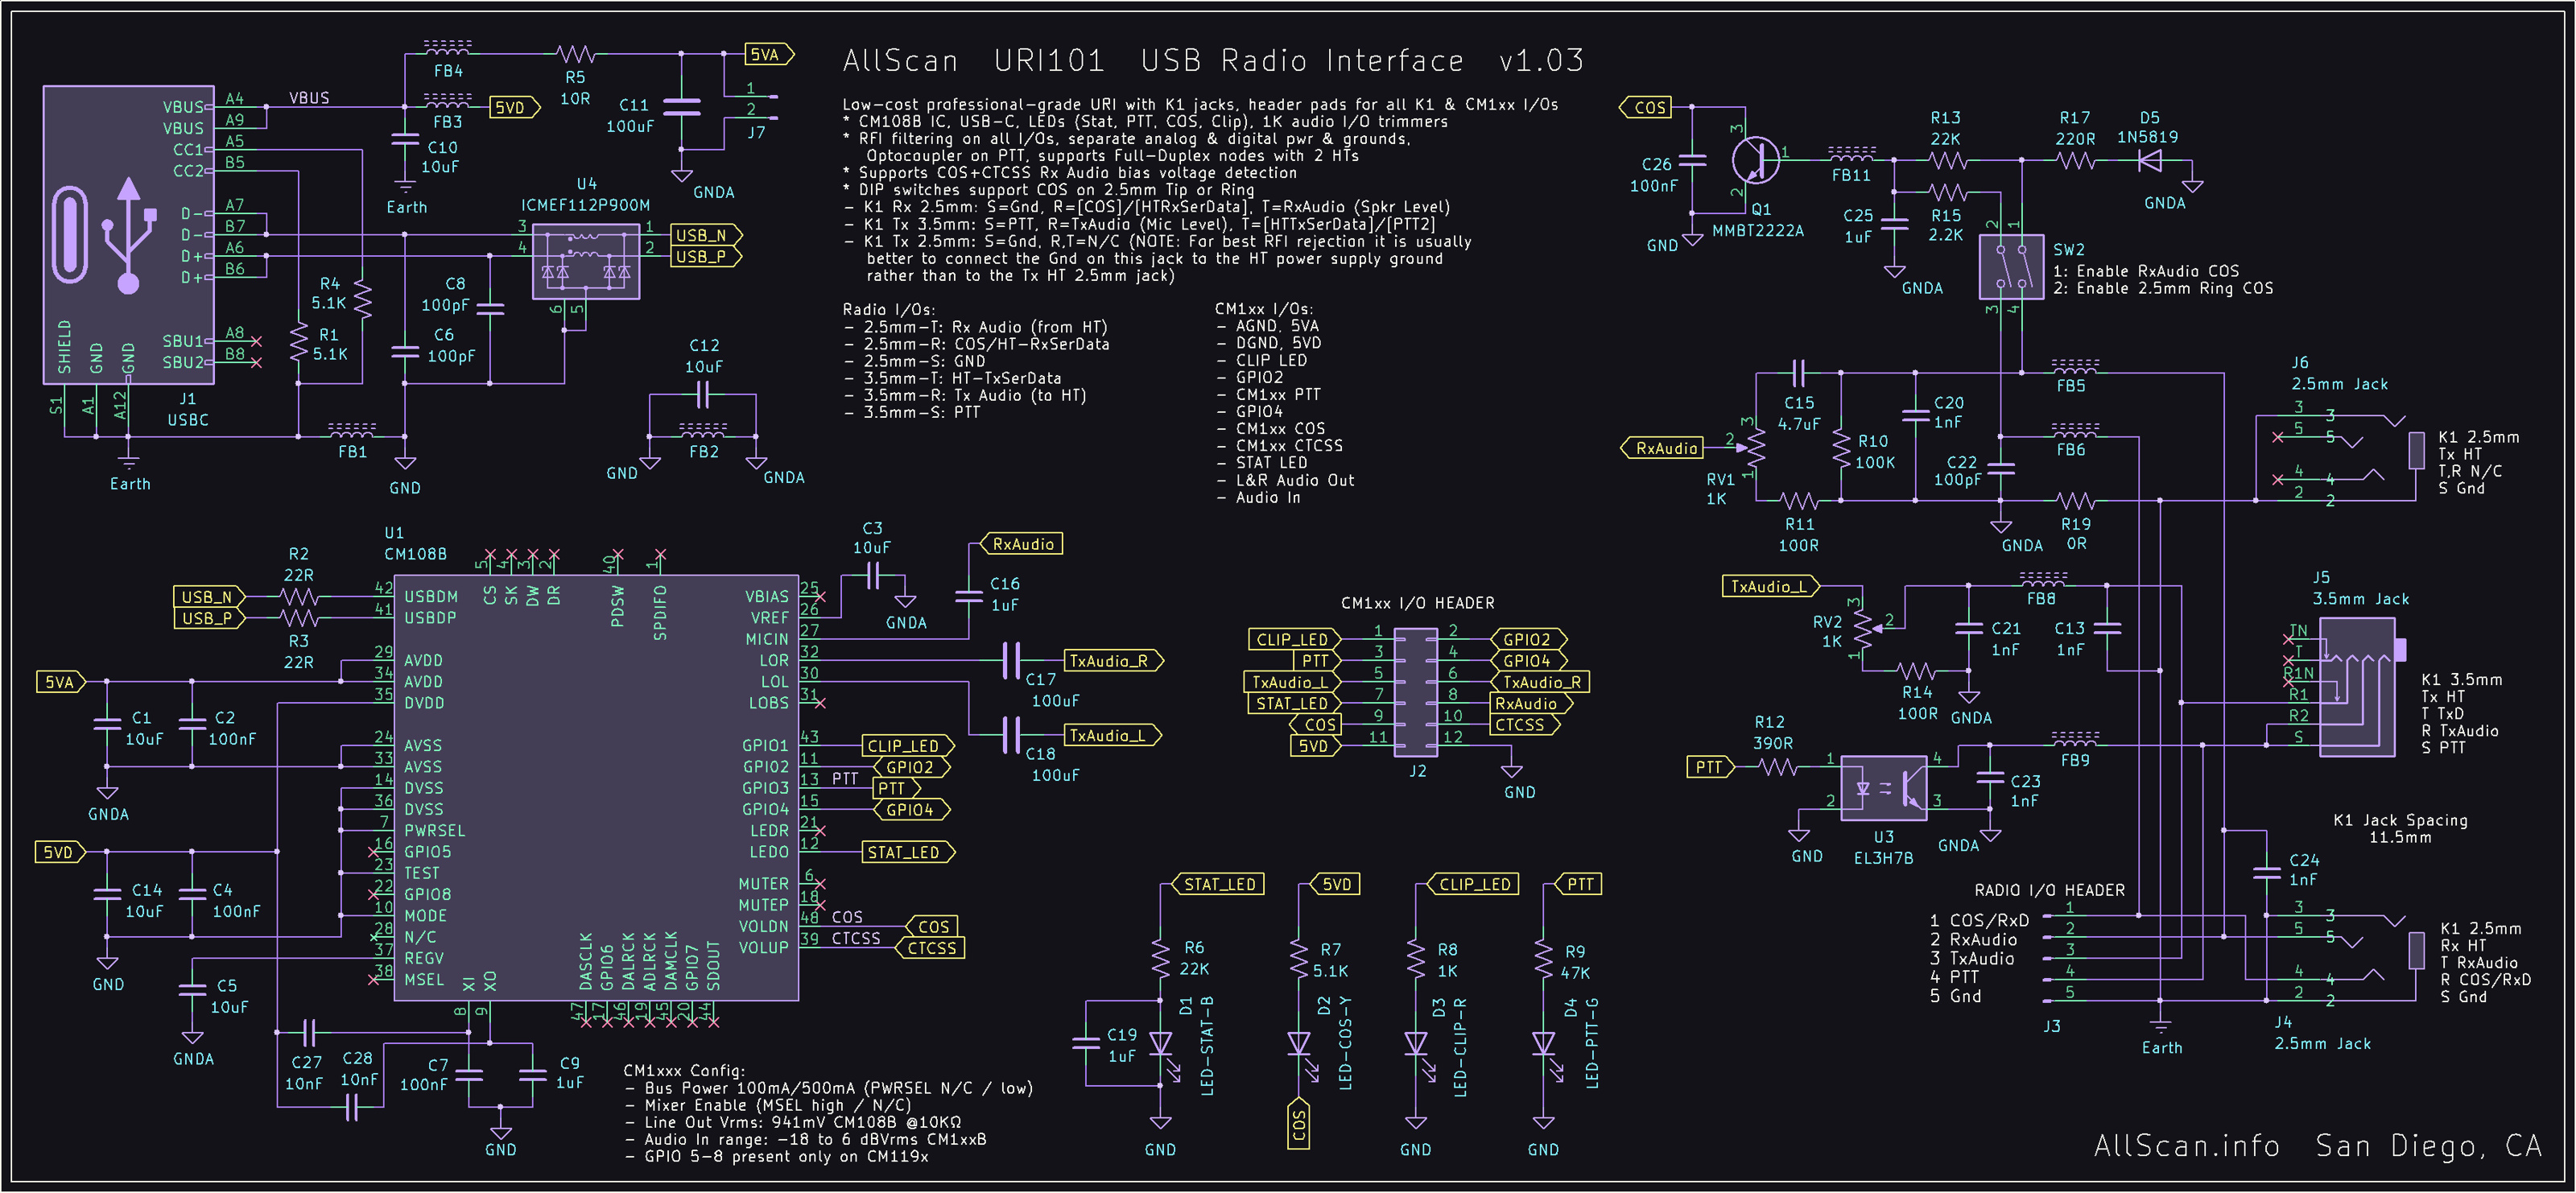
Task: Select the R12 390R resistor symbol
Action: (x=1777, y=767)
